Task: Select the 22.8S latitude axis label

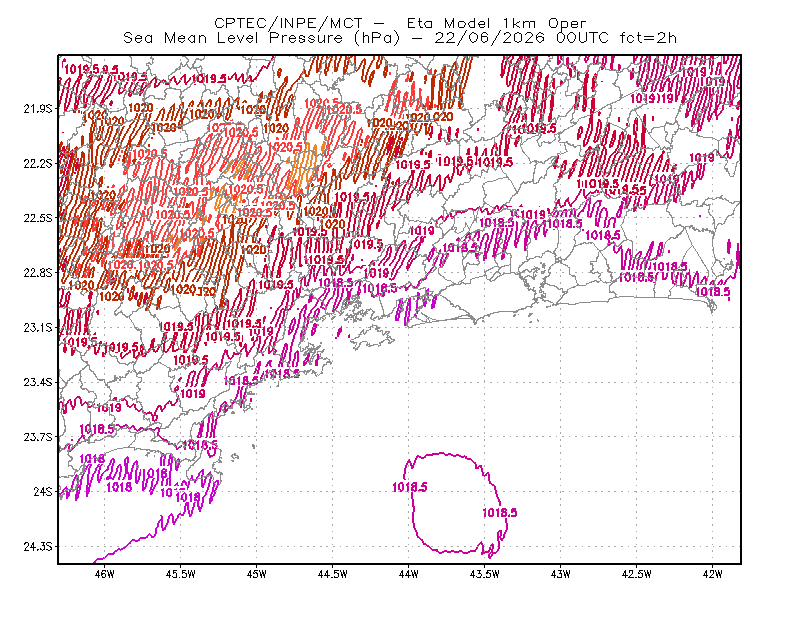Action: (38, 273)
